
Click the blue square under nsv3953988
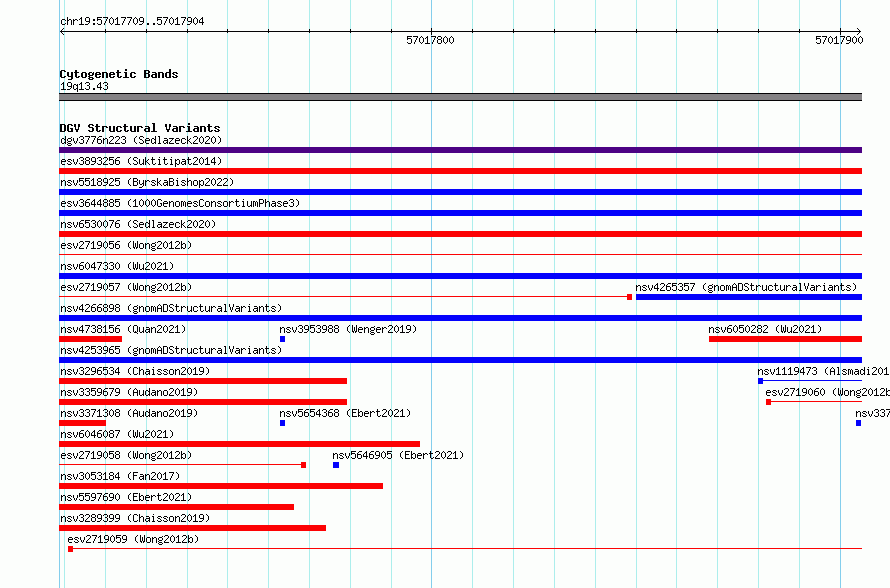(282, 339)
